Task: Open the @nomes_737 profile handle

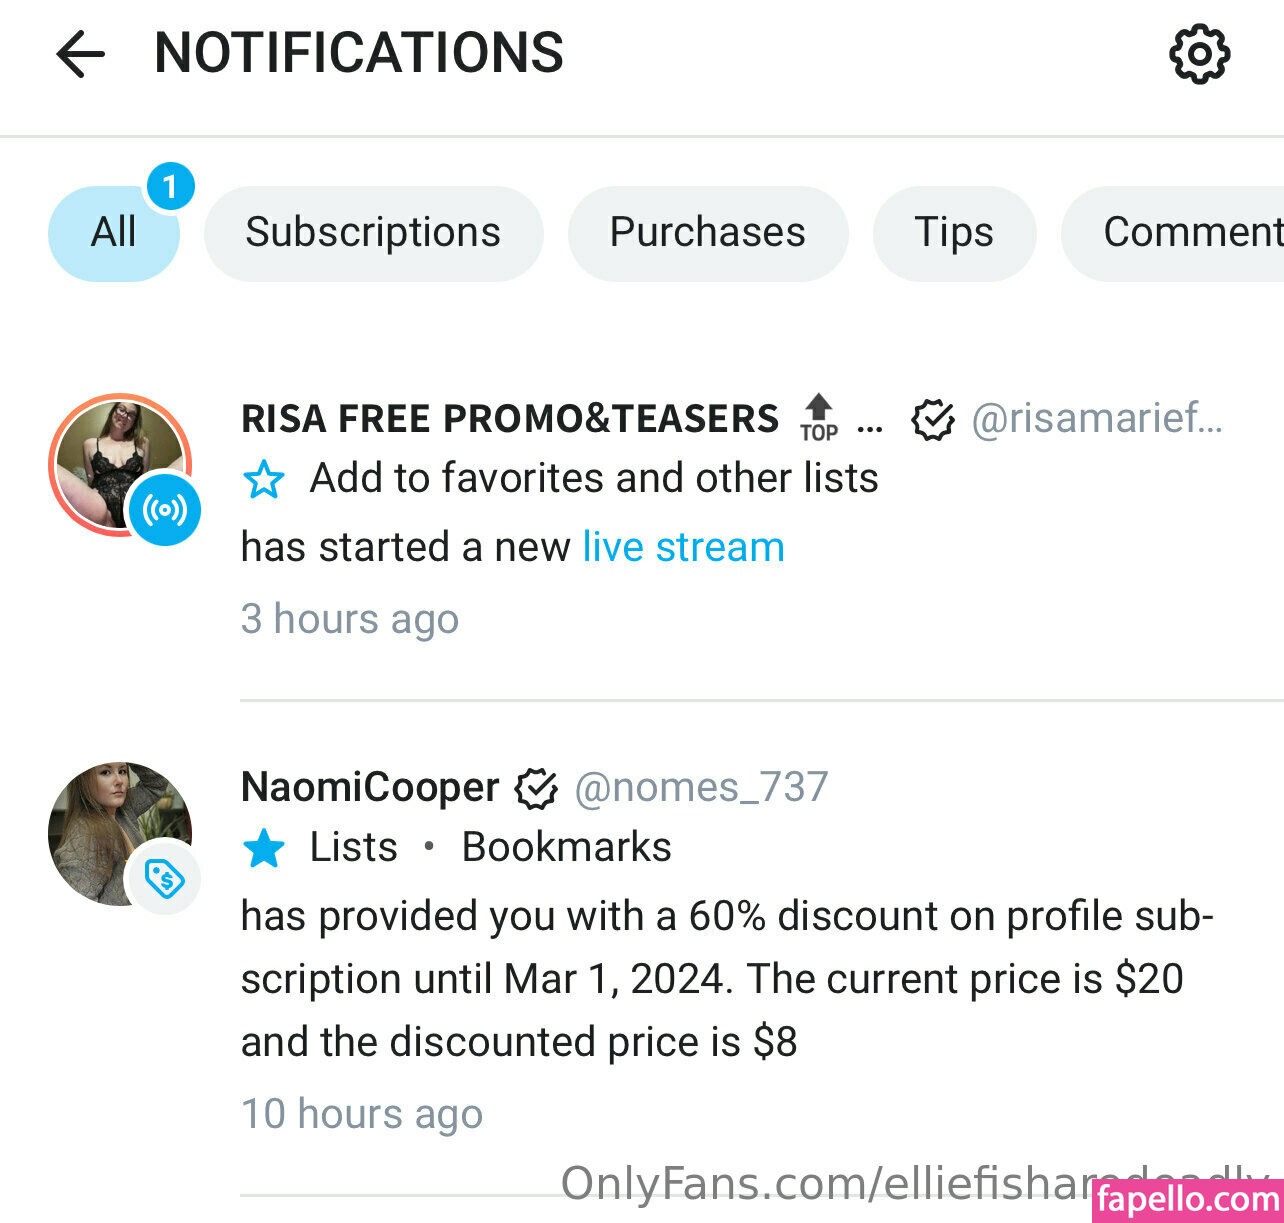Action: point(701,788)
